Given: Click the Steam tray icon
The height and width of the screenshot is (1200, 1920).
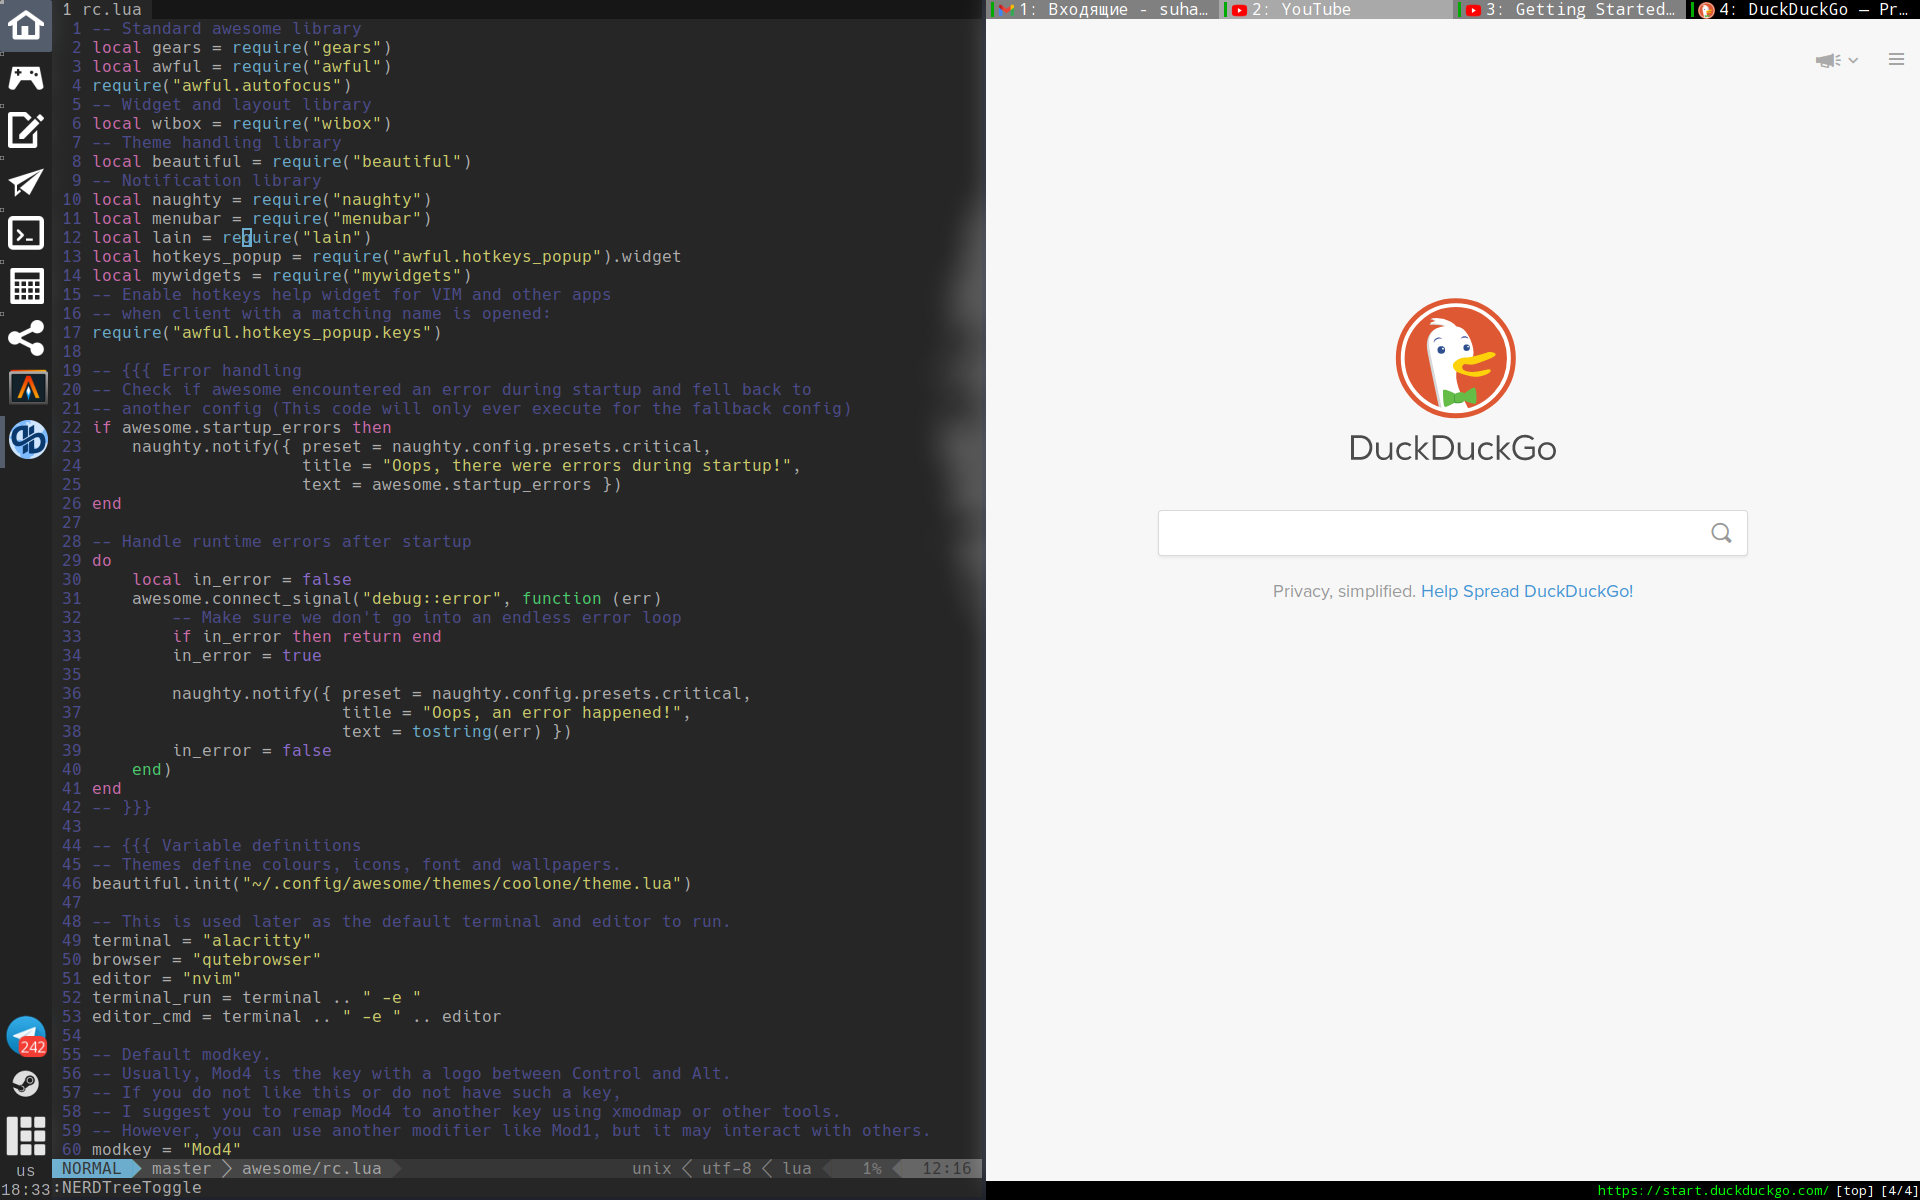Looking at the screenshot, I should (x=26, y=1084).
